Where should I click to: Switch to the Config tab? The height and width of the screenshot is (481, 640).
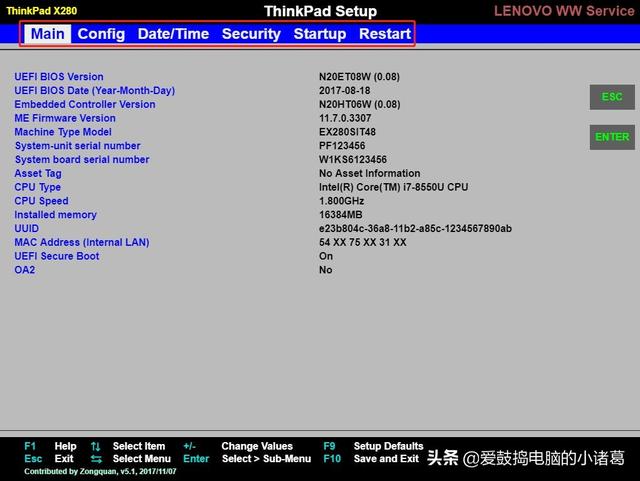101,34
